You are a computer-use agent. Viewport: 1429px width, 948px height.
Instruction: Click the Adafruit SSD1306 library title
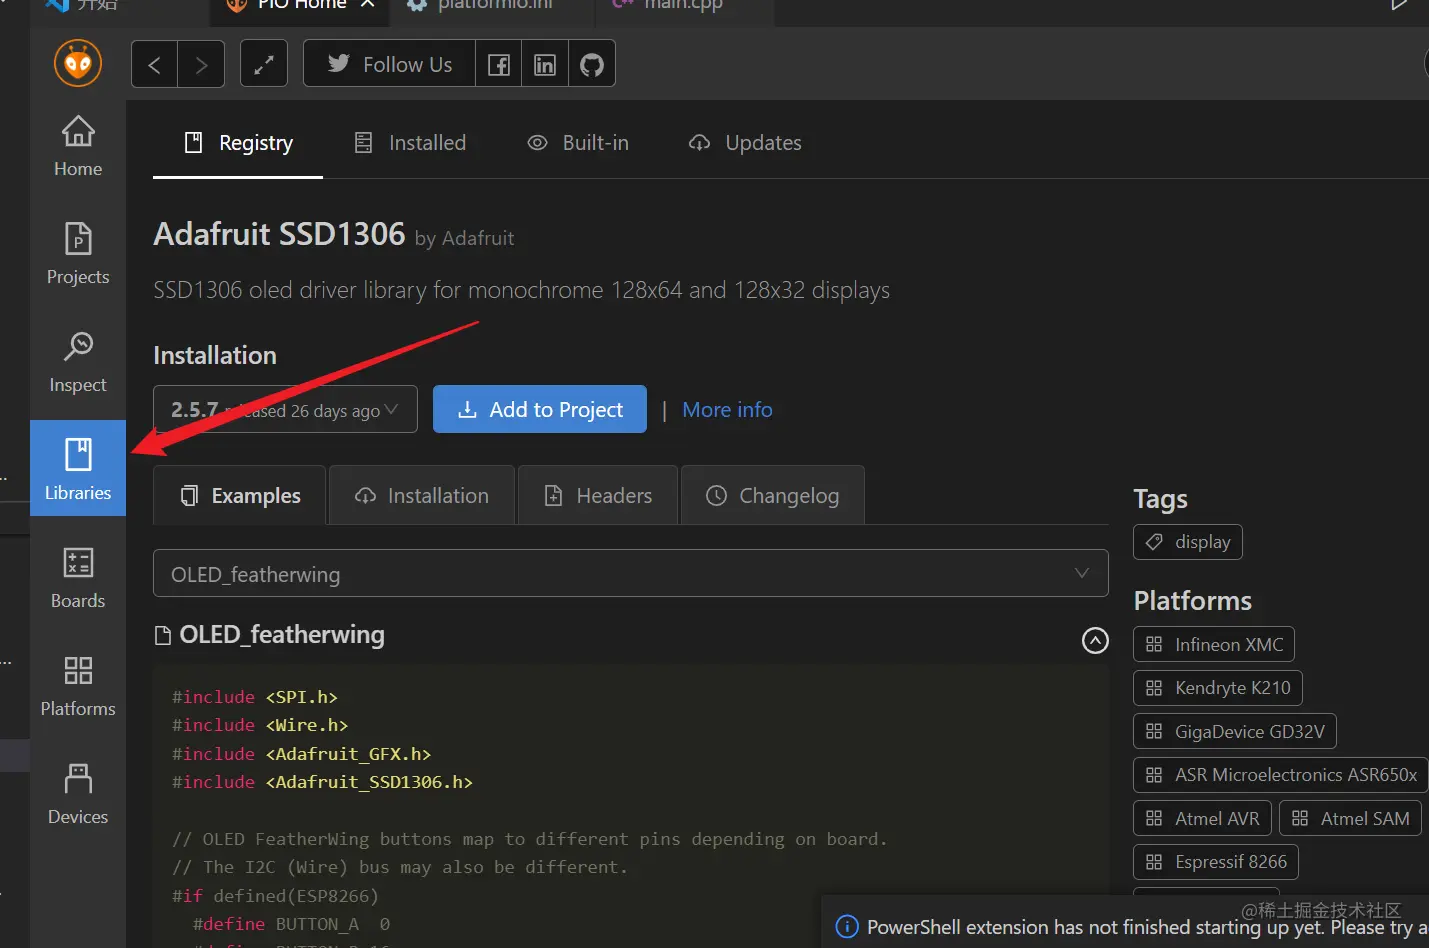pyautogui.click(x=279, y=233)
